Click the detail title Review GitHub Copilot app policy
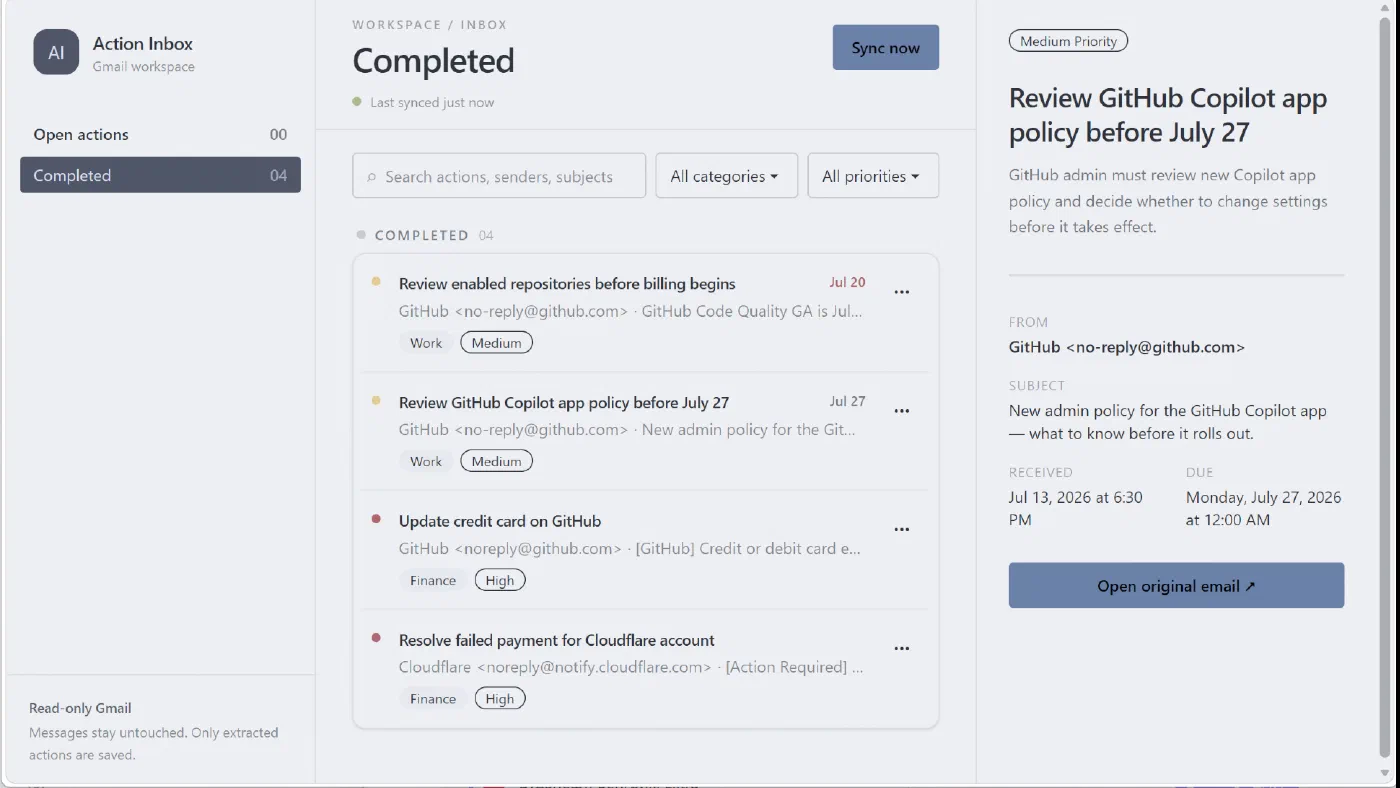 (x=1168, y=115)
